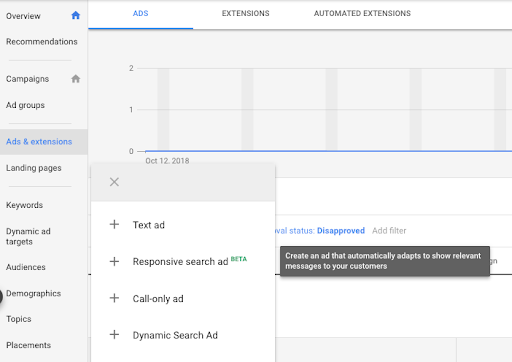This screenshot has height=362, width=512.
Task: Click the blue home icon beside Overview
Action: pyautogui.click(x=76, y=15)
